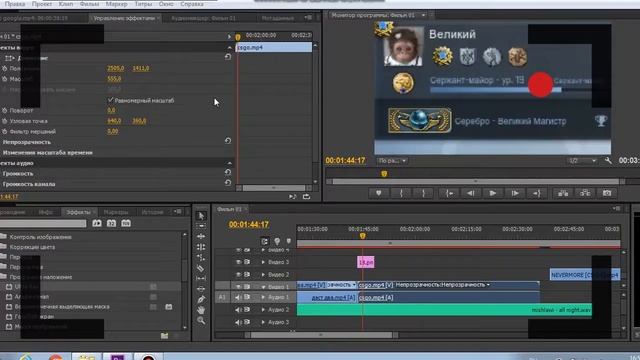Reset Громкость effect parameters
Viewport: 640px width, 360px height.
click(x=228, y=172)
